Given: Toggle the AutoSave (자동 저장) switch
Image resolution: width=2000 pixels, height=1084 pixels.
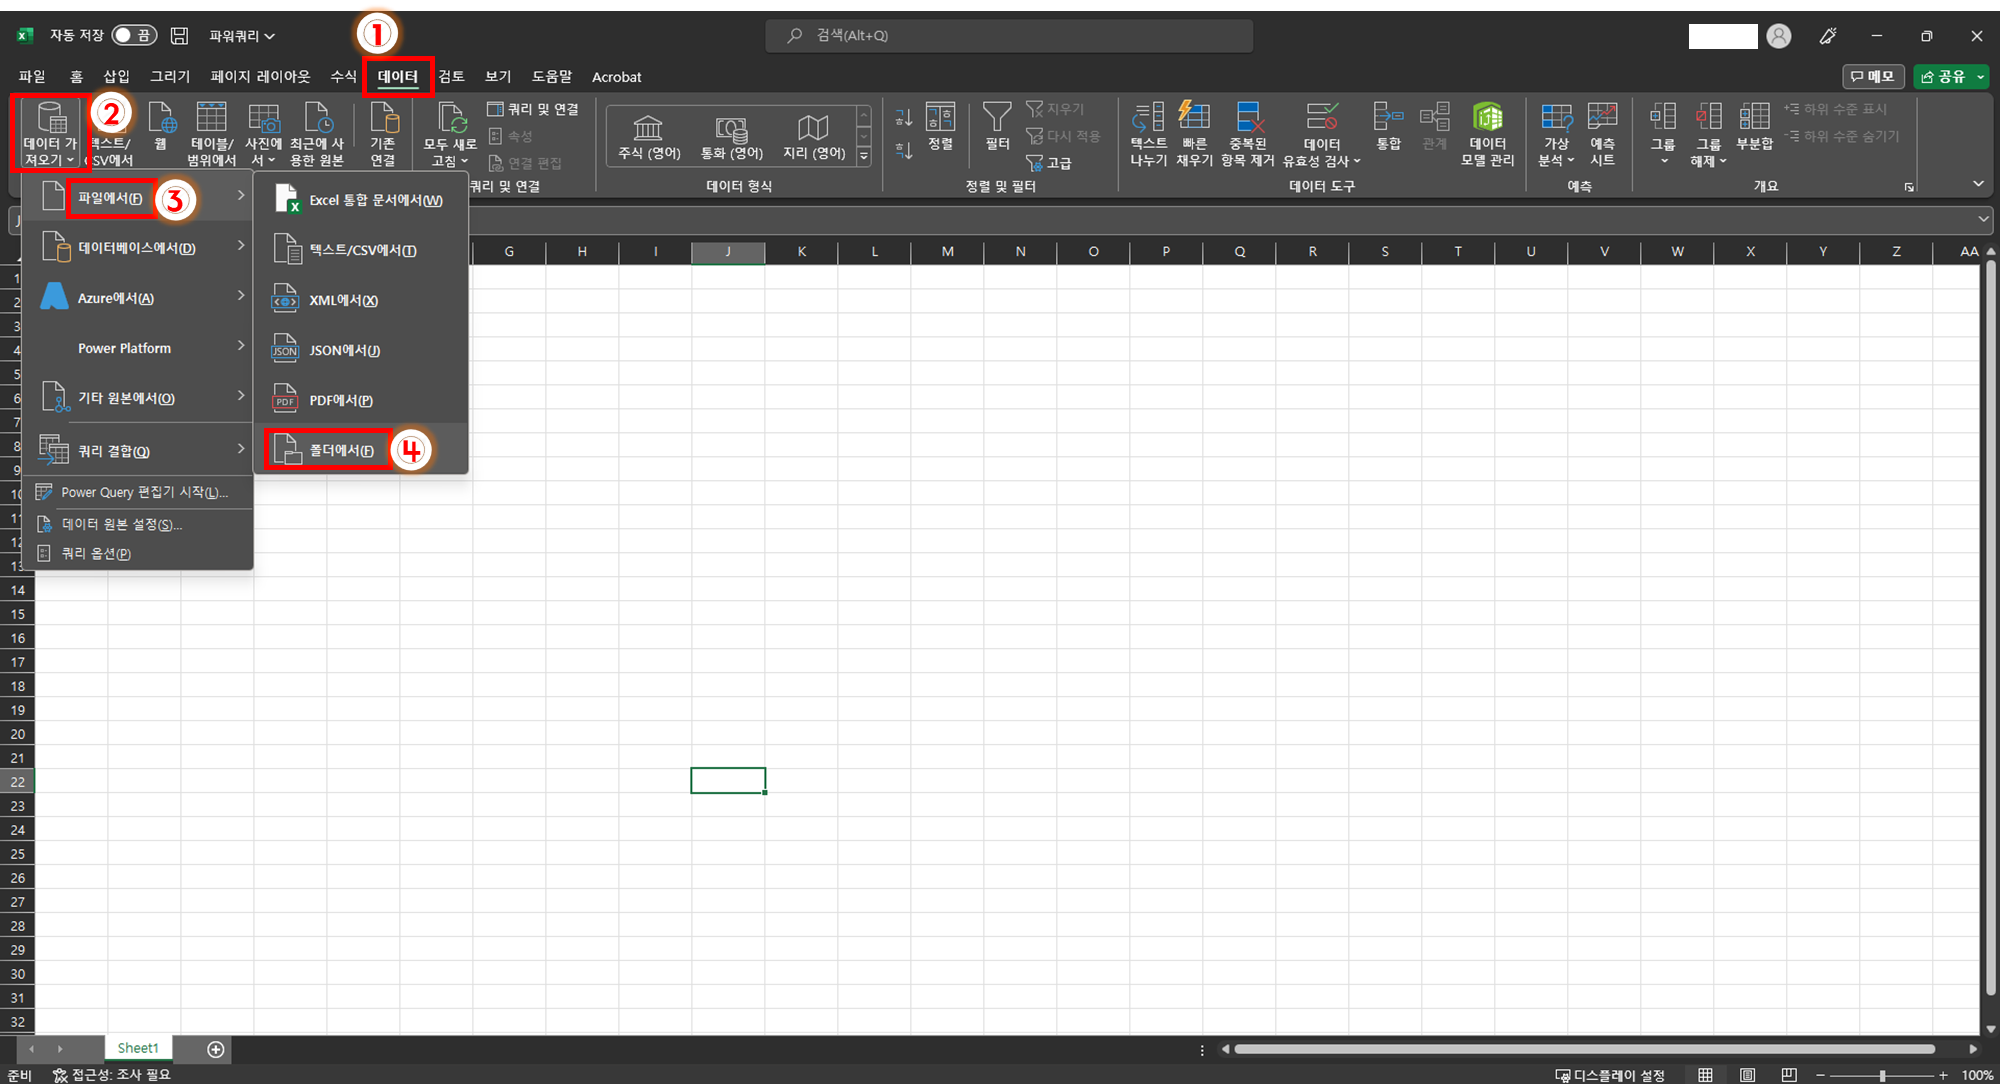Looking at the screenshot, I should pyautogui.click(x=133, y=36).
